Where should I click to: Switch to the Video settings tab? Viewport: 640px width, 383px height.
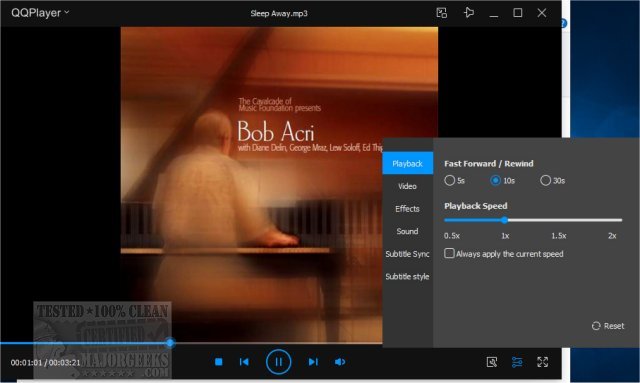[x=407, y=186]
